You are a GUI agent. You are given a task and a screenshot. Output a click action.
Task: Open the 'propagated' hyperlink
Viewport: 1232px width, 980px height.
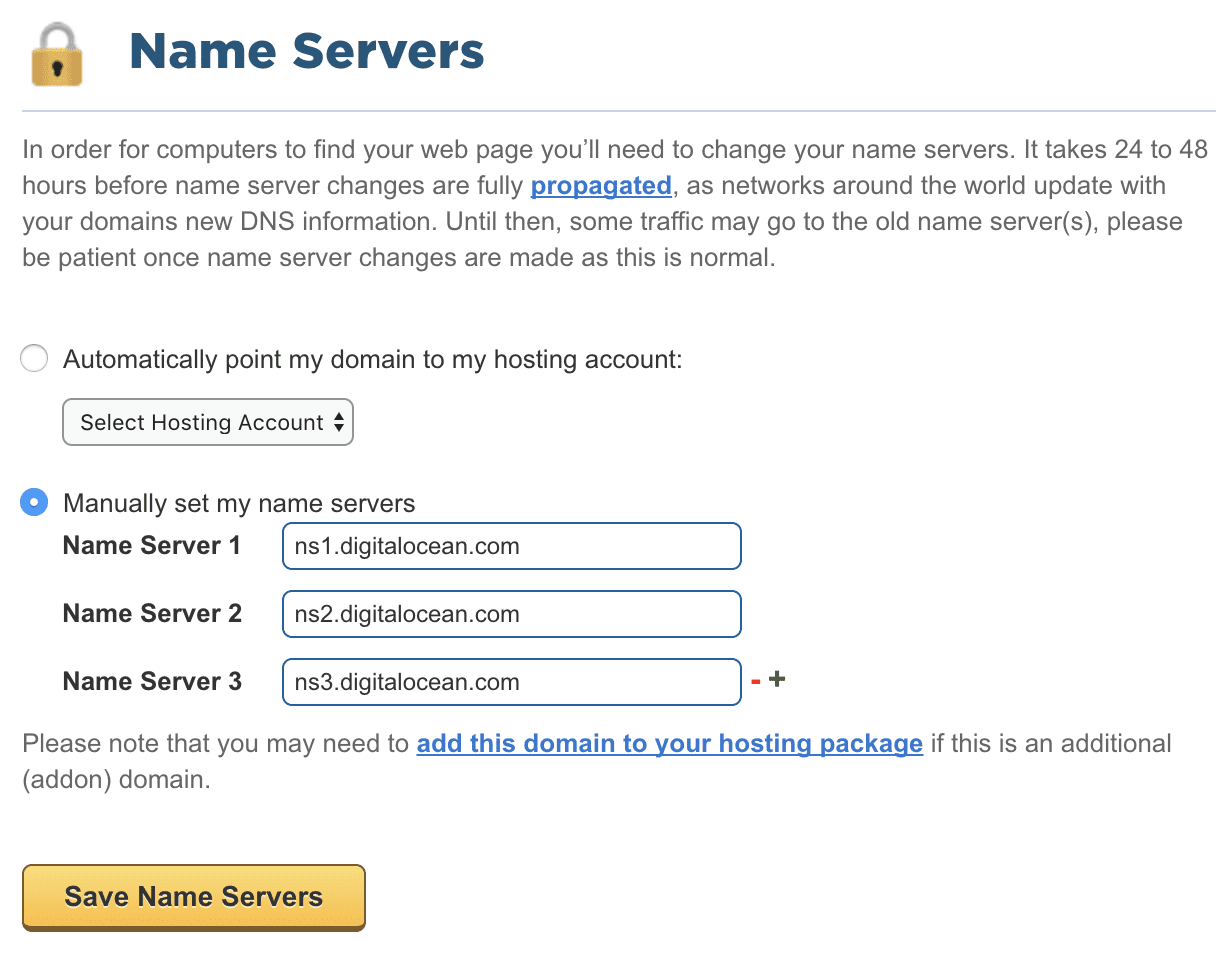(600, 185)
